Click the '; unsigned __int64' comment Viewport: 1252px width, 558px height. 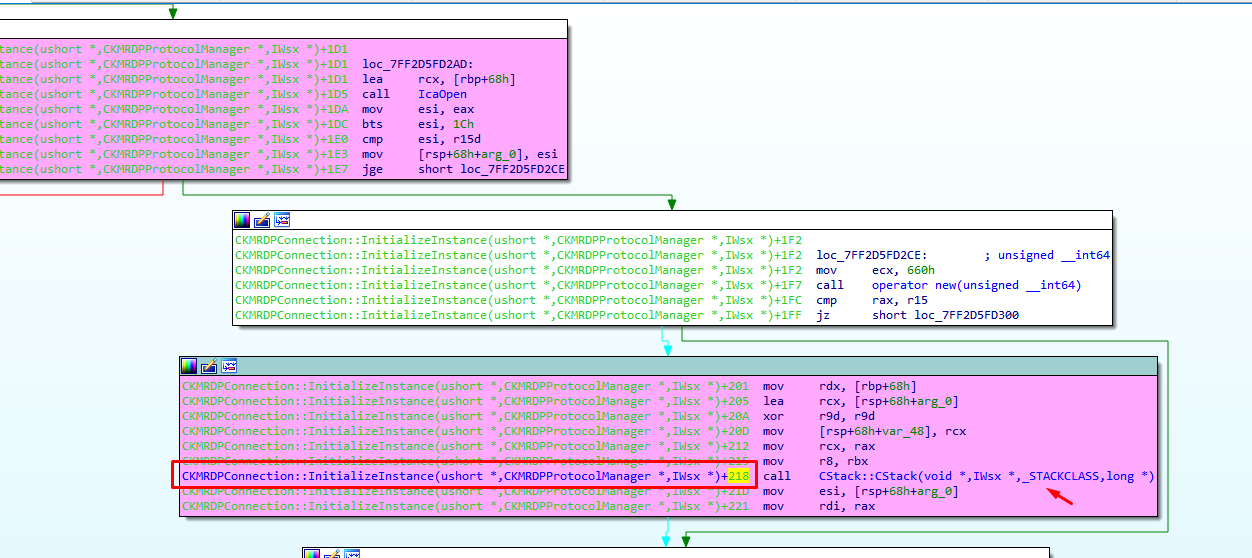click(1047, 255)
